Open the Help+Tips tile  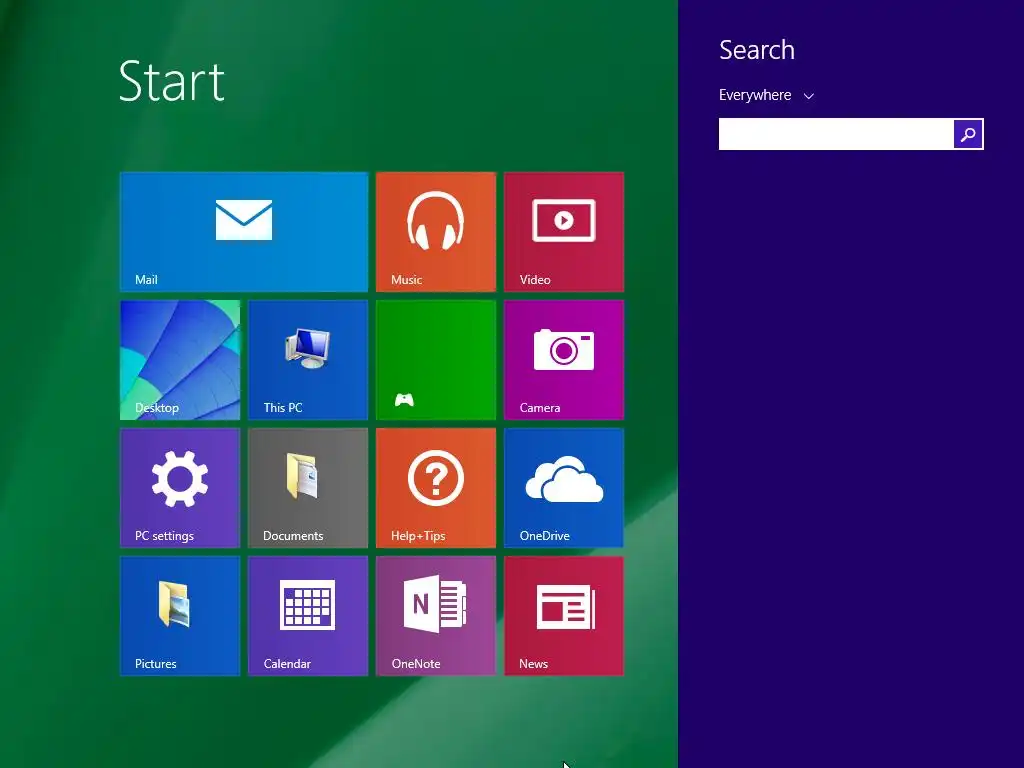coord(436,488)
